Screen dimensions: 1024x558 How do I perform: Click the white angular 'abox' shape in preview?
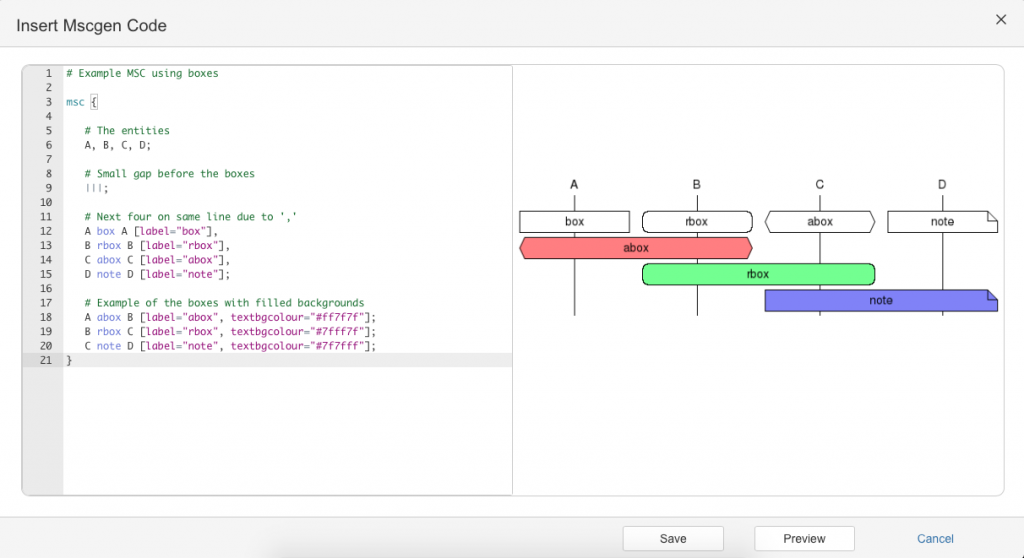click(820, 222)
